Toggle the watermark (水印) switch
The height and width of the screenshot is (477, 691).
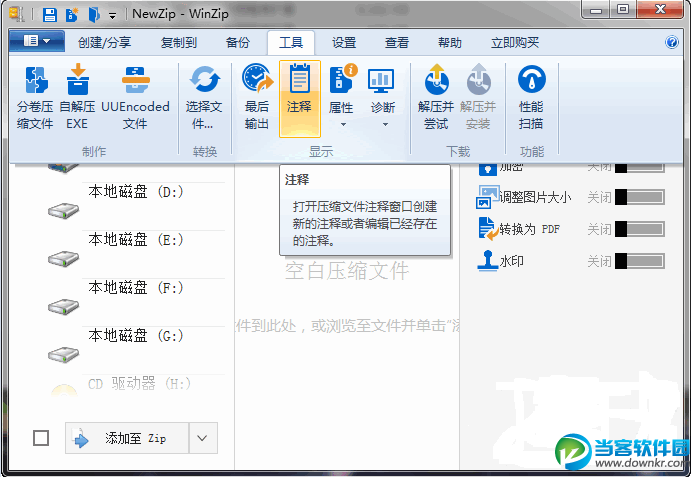tap(640, 261)
